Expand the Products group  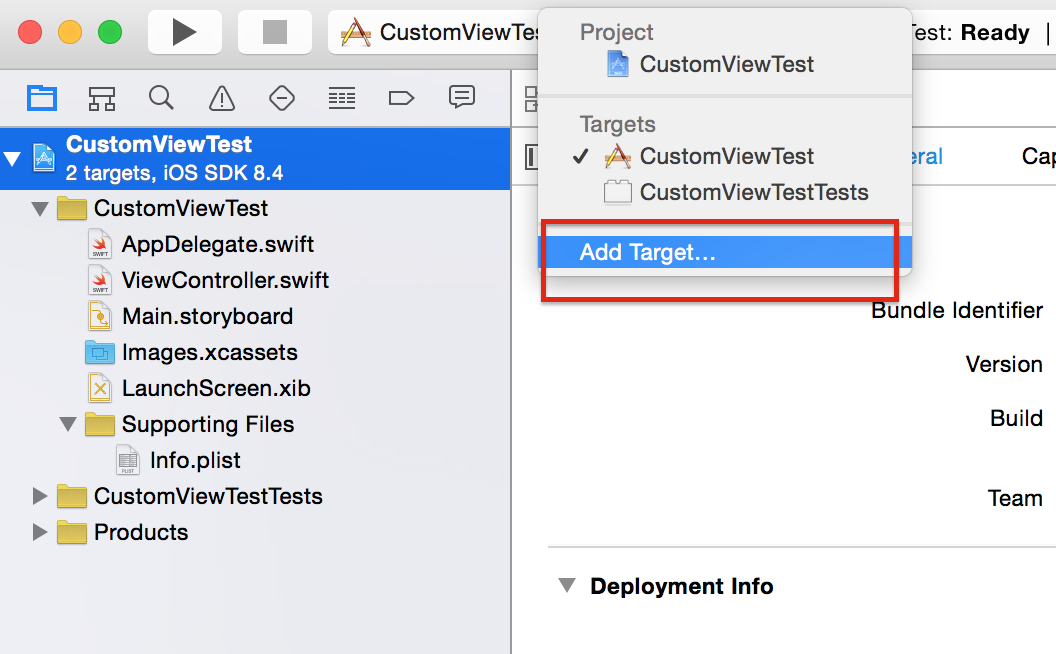40,532
